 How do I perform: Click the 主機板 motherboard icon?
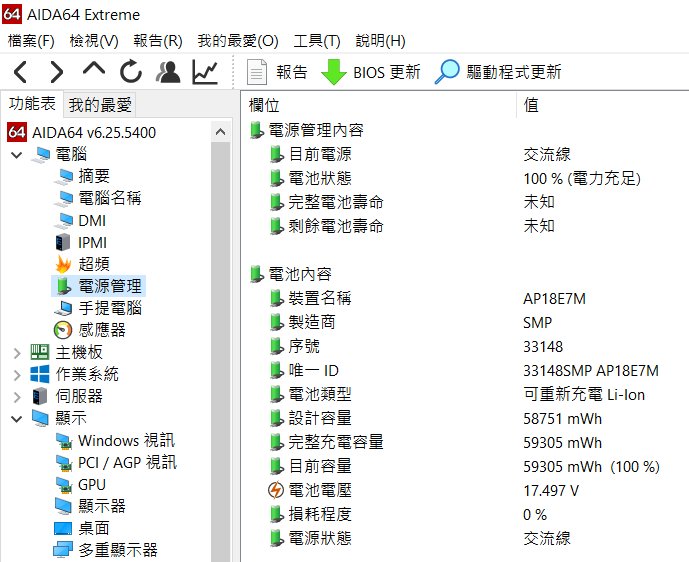coord(40,352)
